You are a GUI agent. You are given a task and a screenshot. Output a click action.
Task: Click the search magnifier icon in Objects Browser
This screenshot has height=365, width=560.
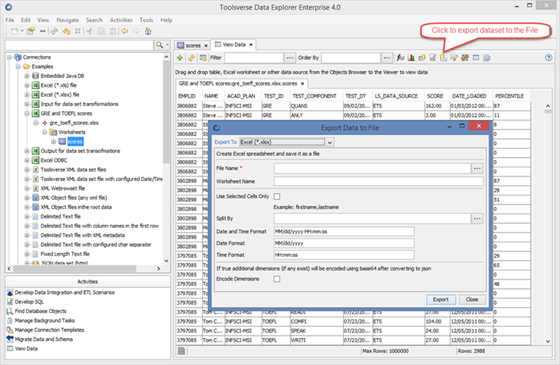(x=159, y=45)
